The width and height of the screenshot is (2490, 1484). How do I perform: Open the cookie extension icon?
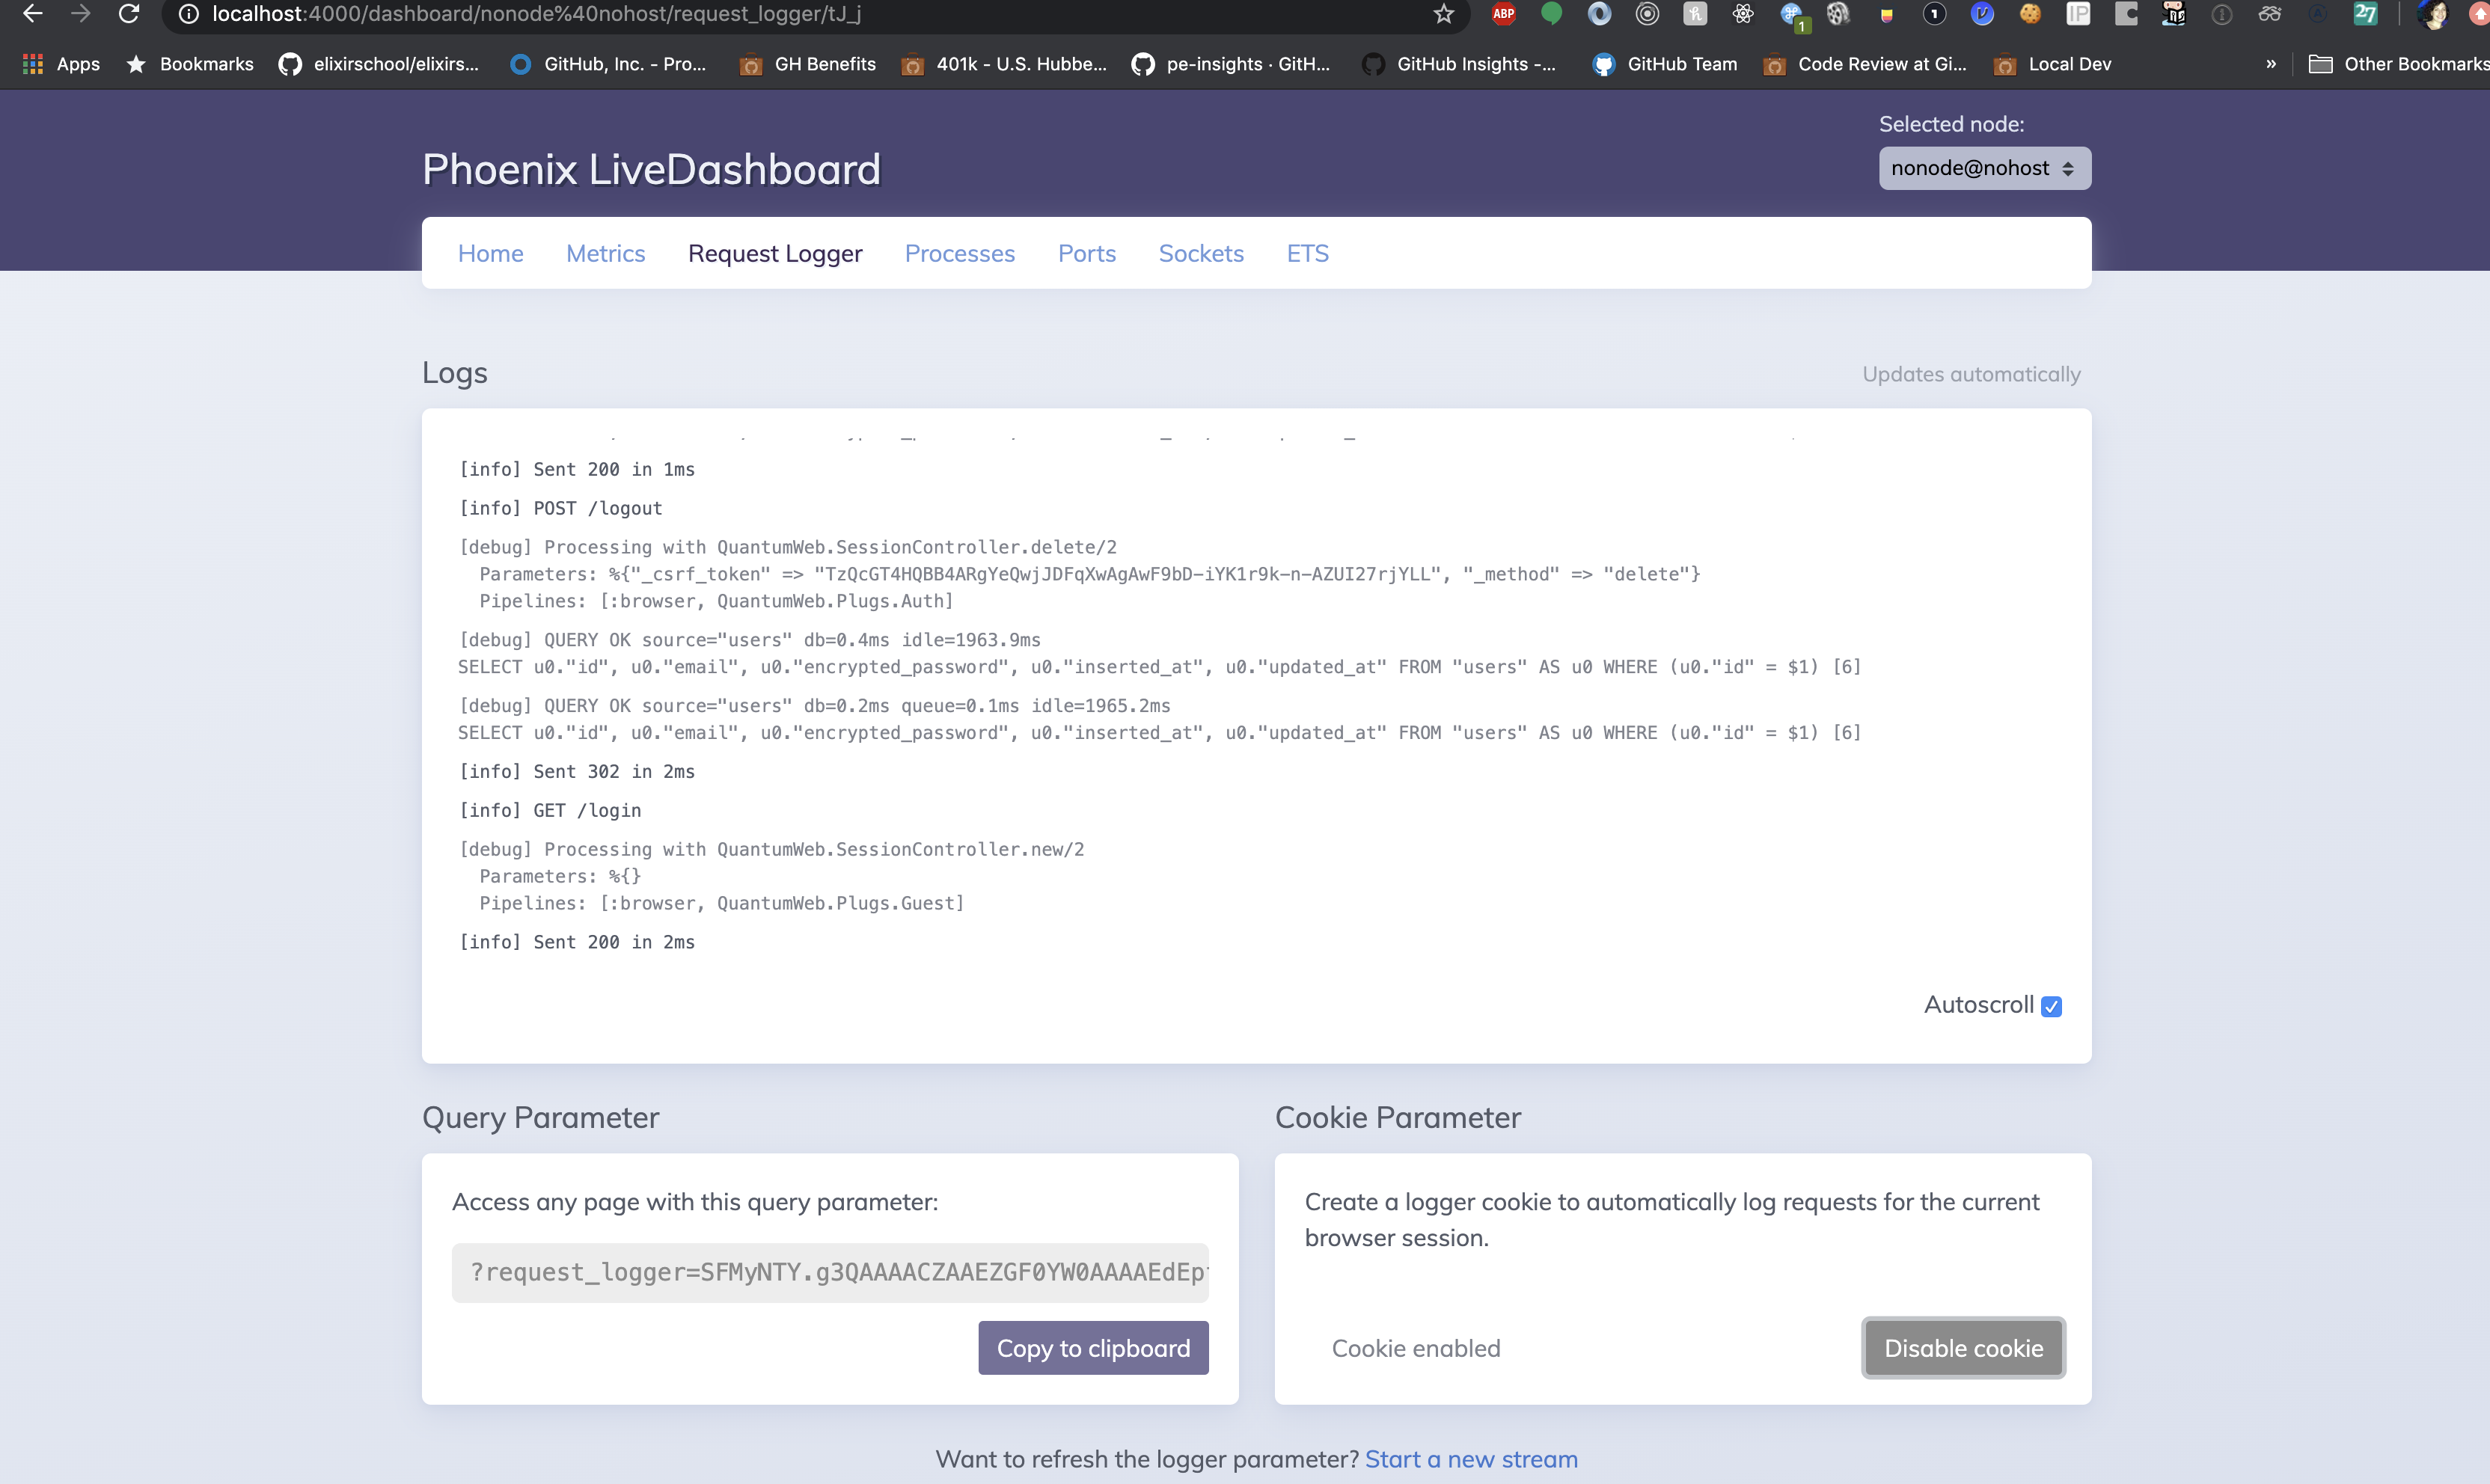tap(2030, 14)
